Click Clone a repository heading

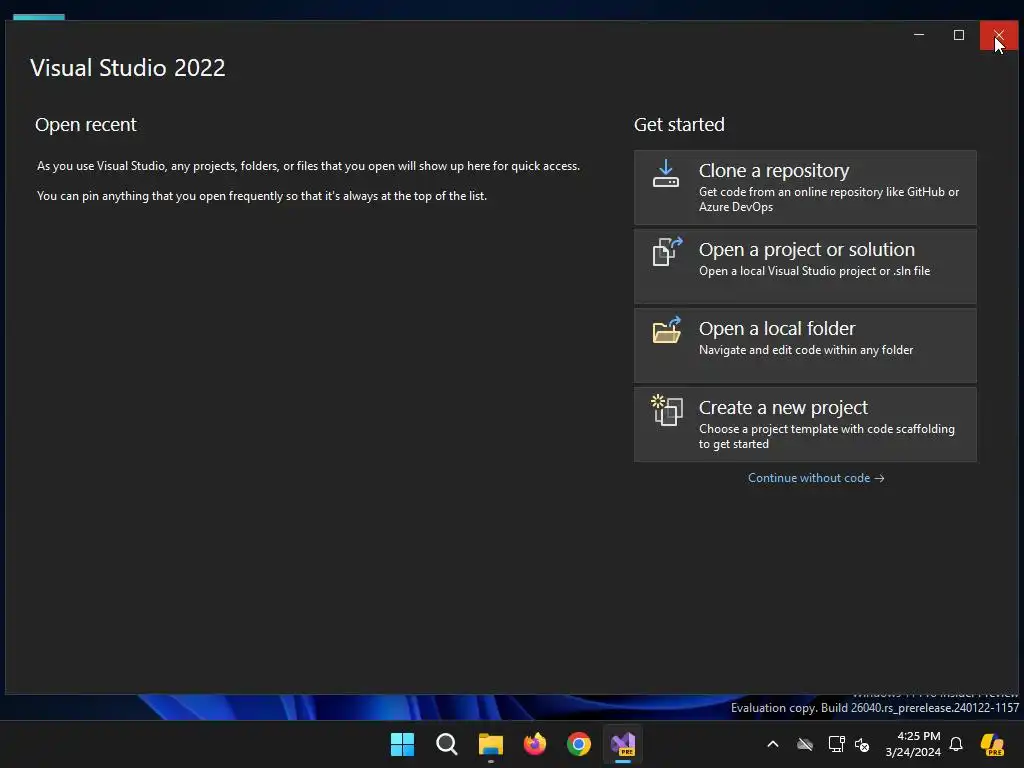coord(774,170)
